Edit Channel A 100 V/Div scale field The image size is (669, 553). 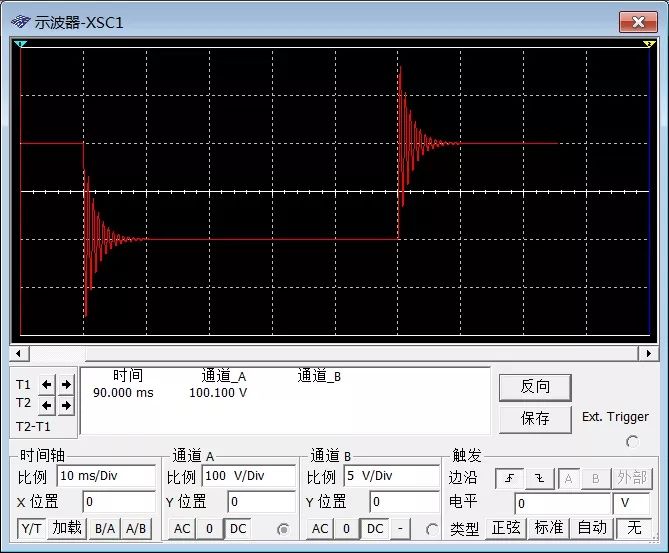coord(249,476)
